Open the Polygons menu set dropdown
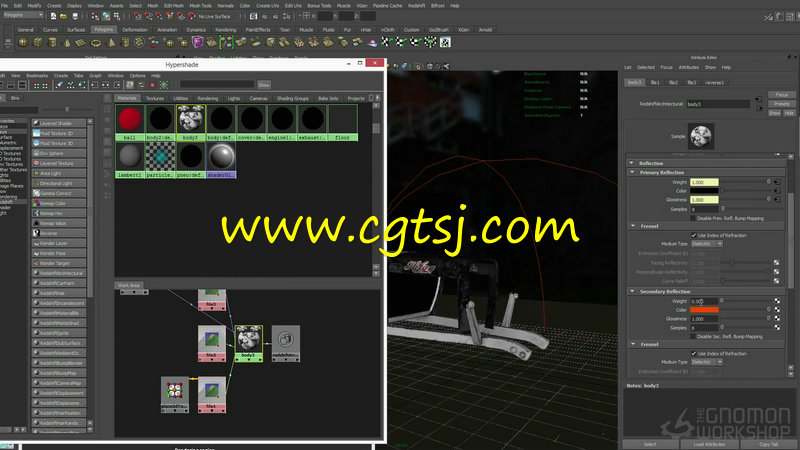Image resolution: width=800 pixels, height=450 pixels. [23, 15]
